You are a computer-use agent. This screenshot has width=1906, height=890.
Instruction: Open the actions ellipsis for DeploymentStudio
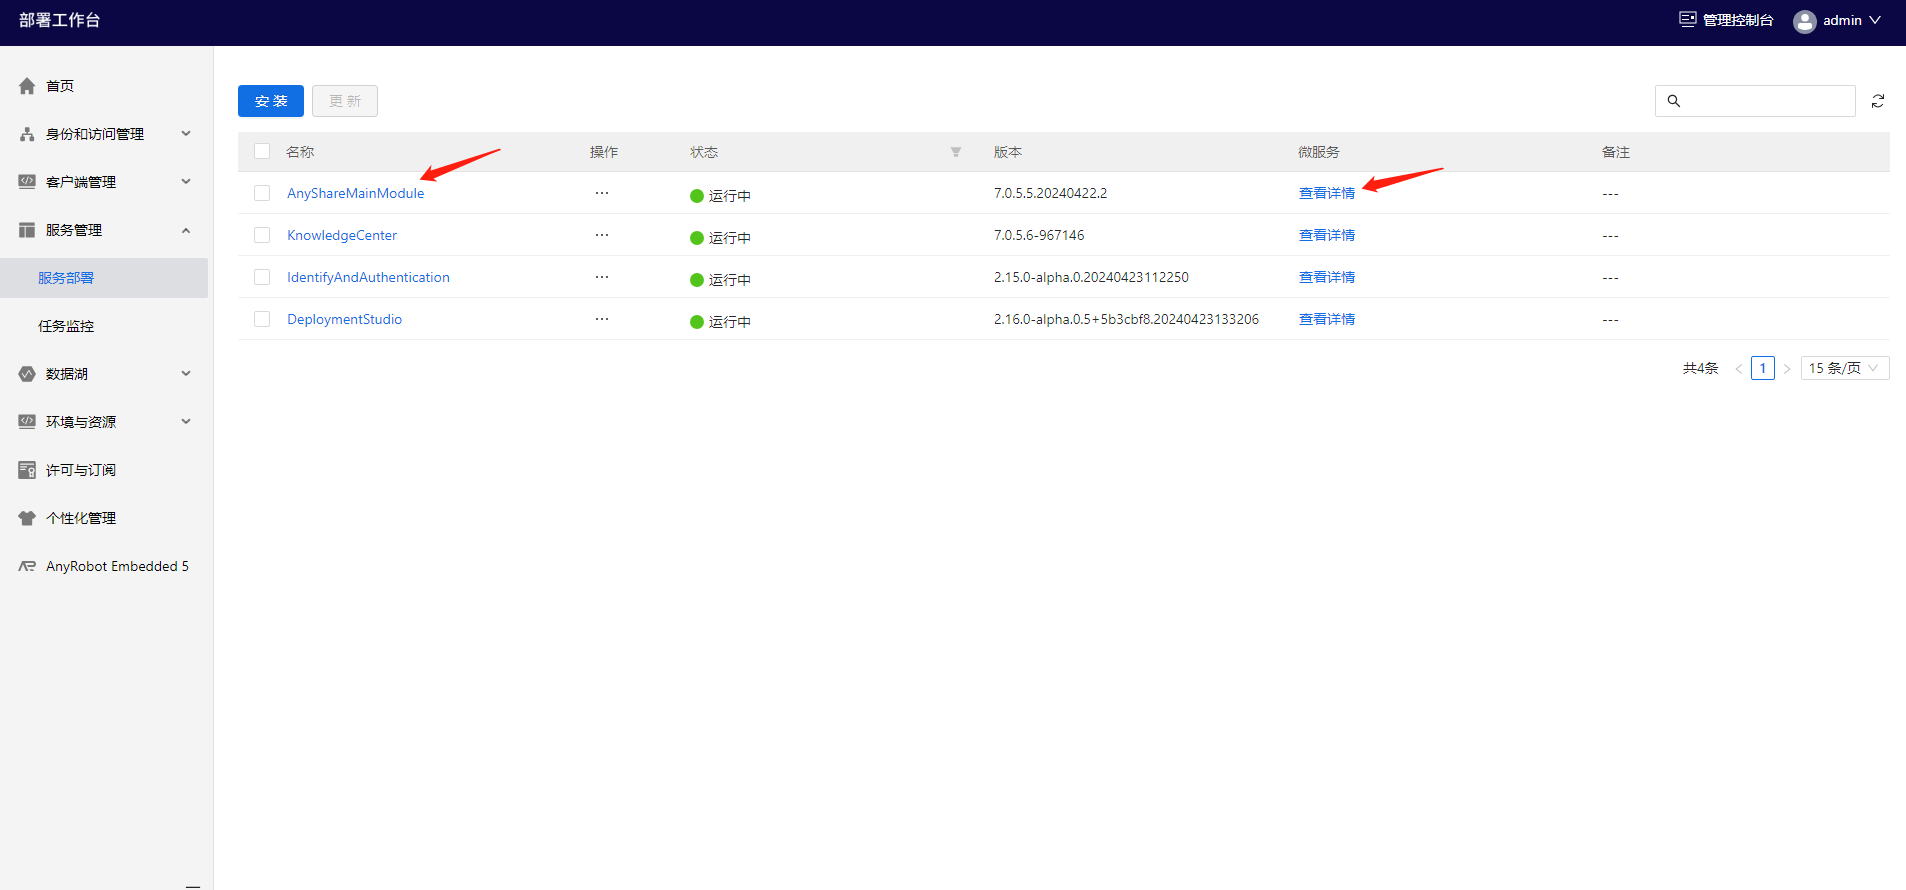coord(602,319)
